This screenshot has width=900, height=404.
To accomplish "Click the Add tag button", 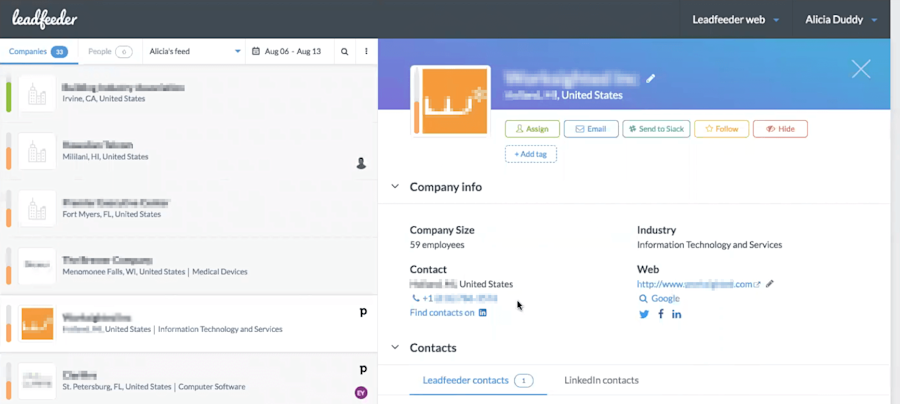I will (x=531, y=154).
